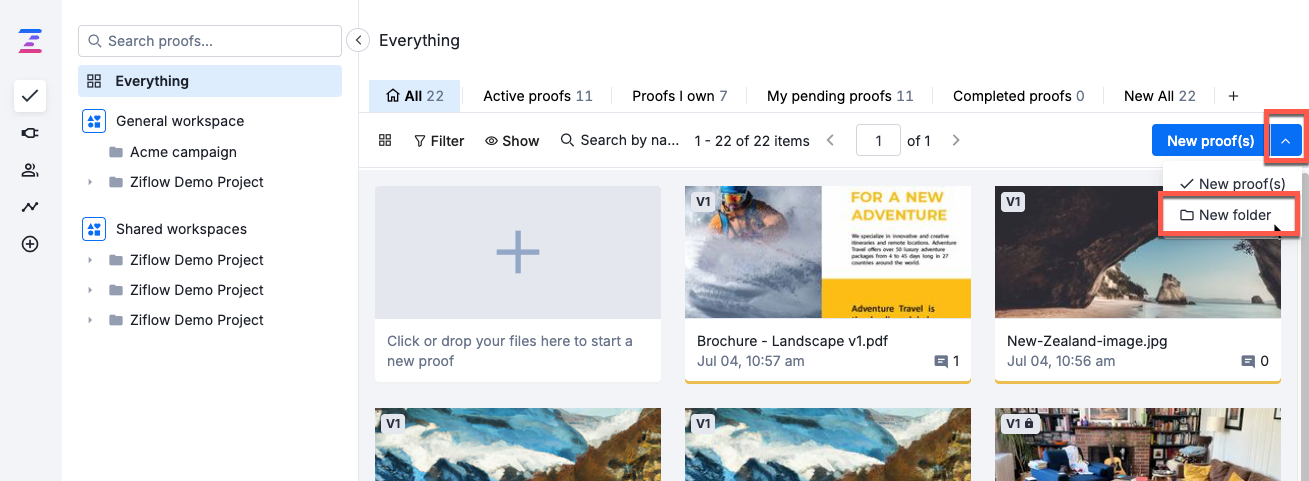Open the people sidebar icon
The width and height of the screenshot is (1309, 481).
tap(30, 170)
